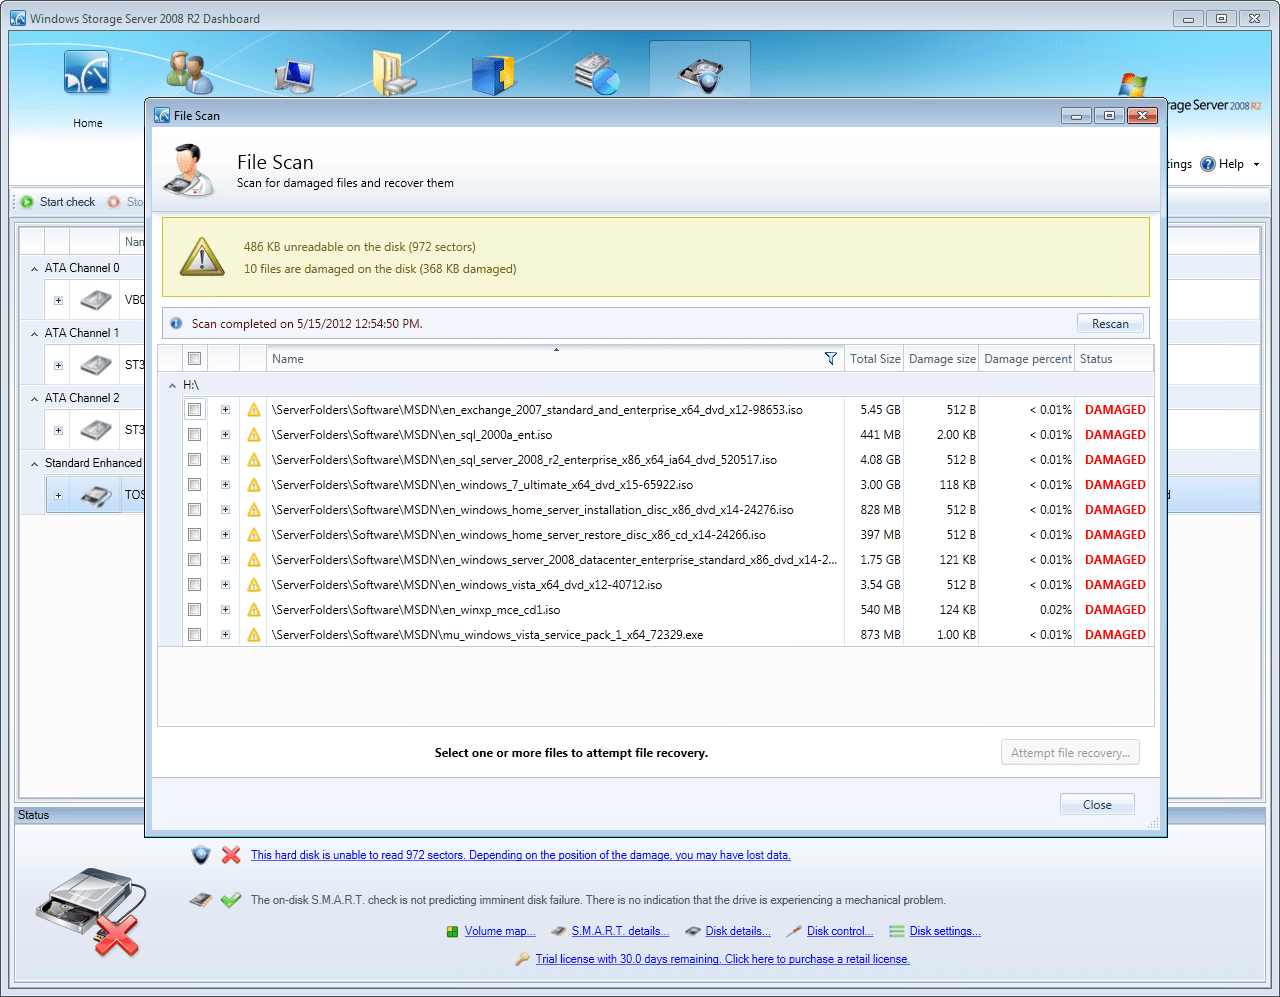The image size is (1280, 997).
Task: Check the checkbox for en_sql_2000a_ent.iso
Action: point(194,434)
